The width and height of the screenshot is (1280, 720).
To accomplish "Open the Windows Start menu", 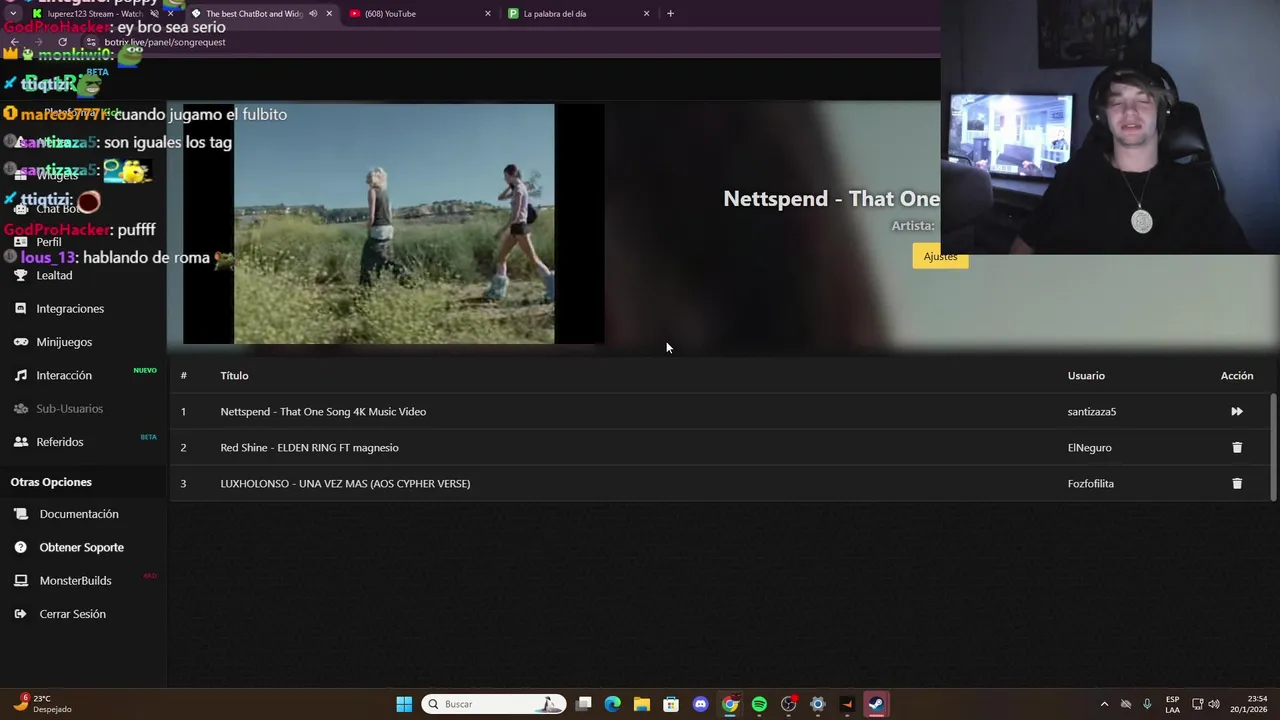I will (x=404, y=704).
